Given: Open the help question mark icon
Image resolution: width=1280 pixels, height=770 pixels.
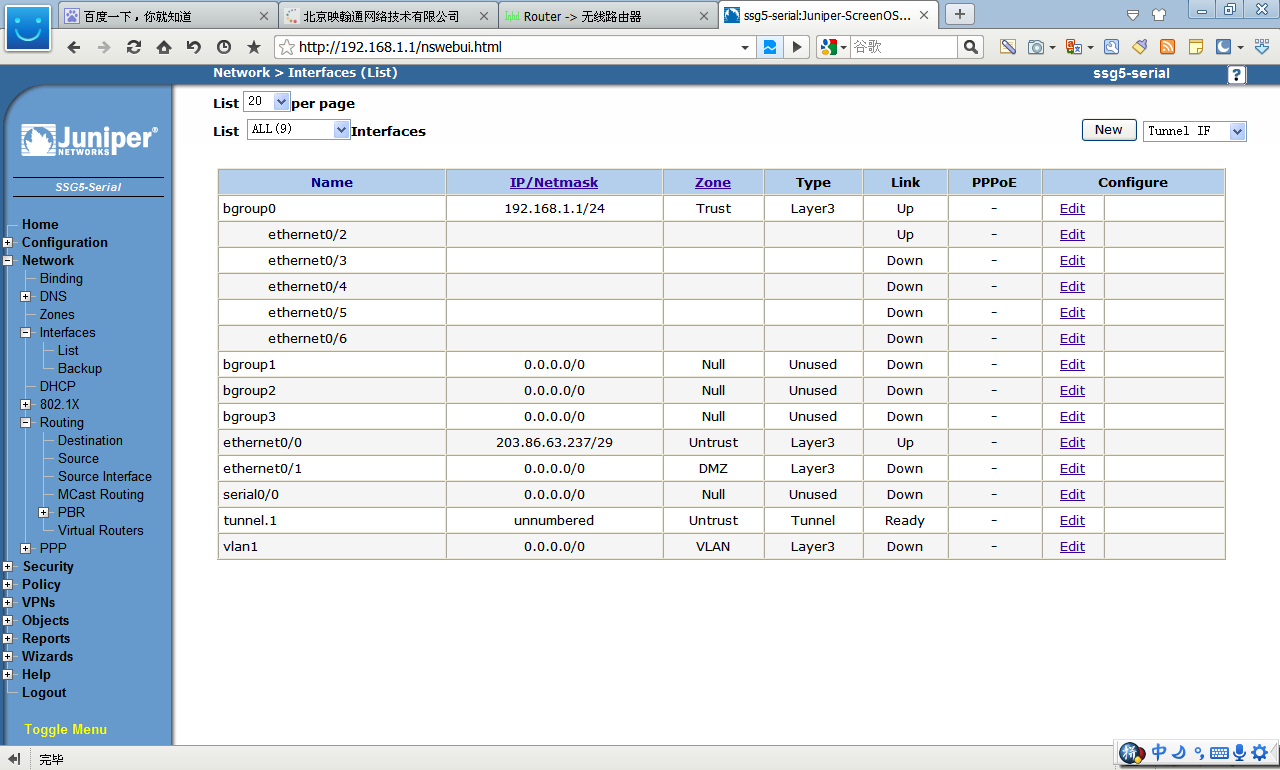Looking at the screenshot, I should point(1237,75).
